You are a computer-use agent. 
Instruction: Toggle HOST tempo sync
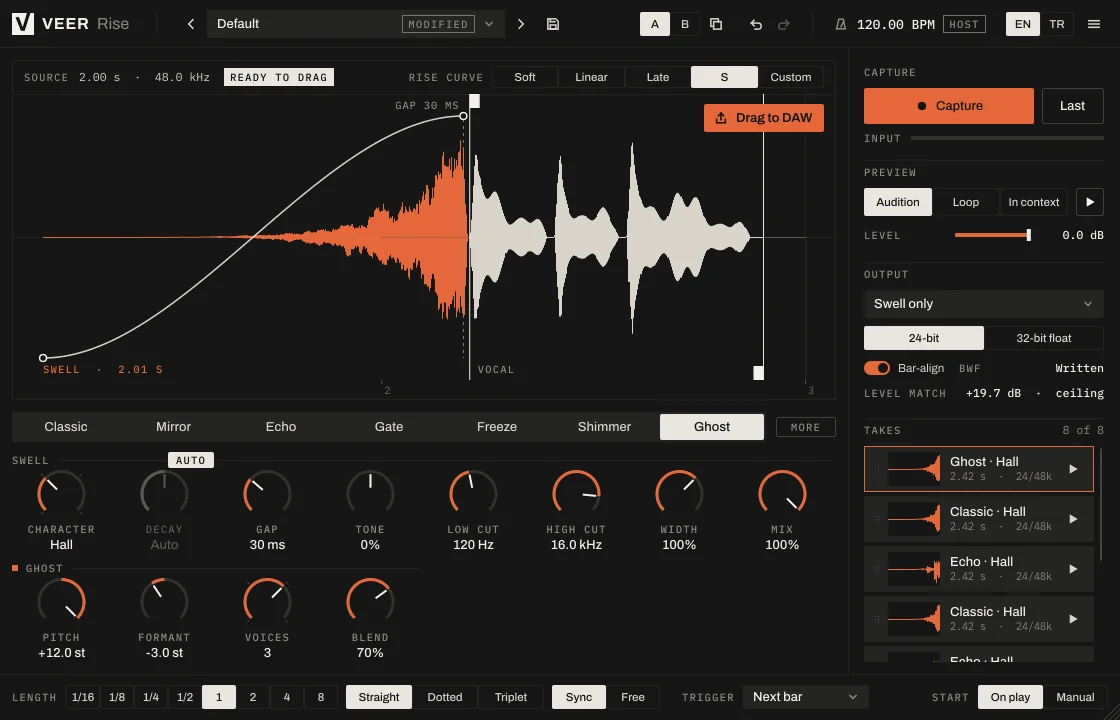pos(964,24)
